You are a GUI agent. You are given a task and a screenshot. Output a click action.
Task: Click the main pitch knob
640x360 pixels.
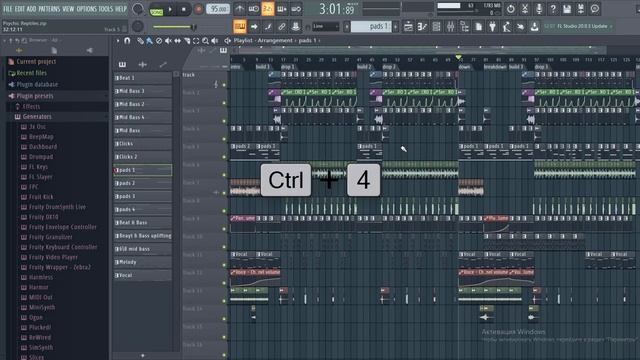(138, 27)
